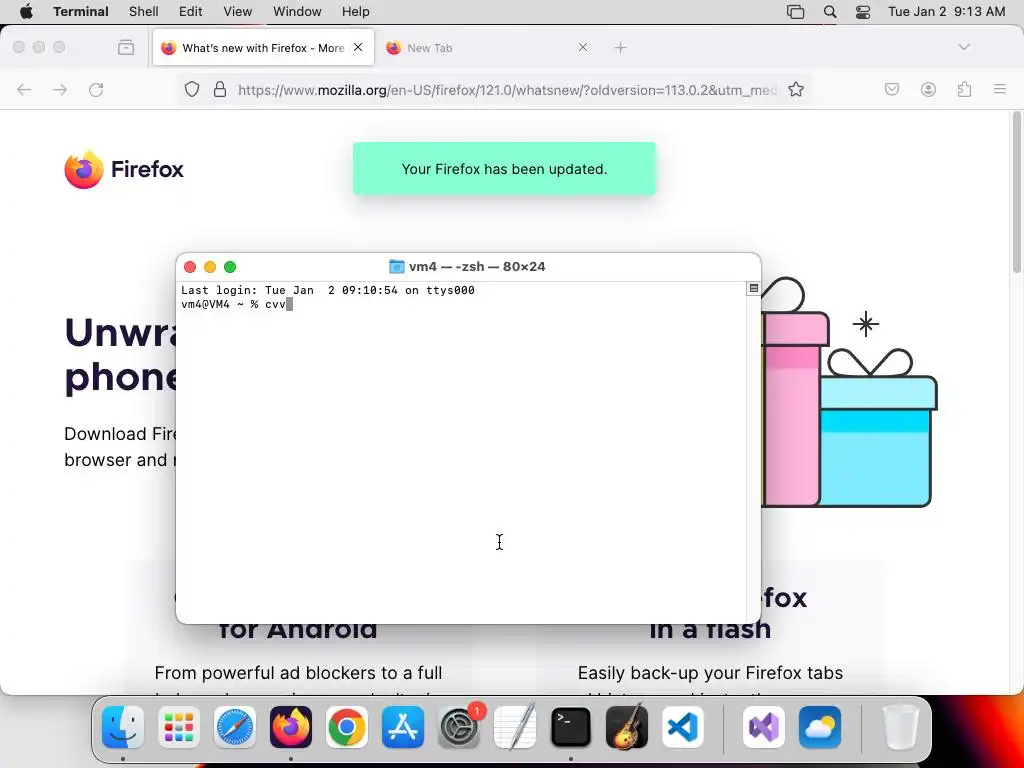
Task: Open GarageBand from the Dock
Action: tap(627, 727)
